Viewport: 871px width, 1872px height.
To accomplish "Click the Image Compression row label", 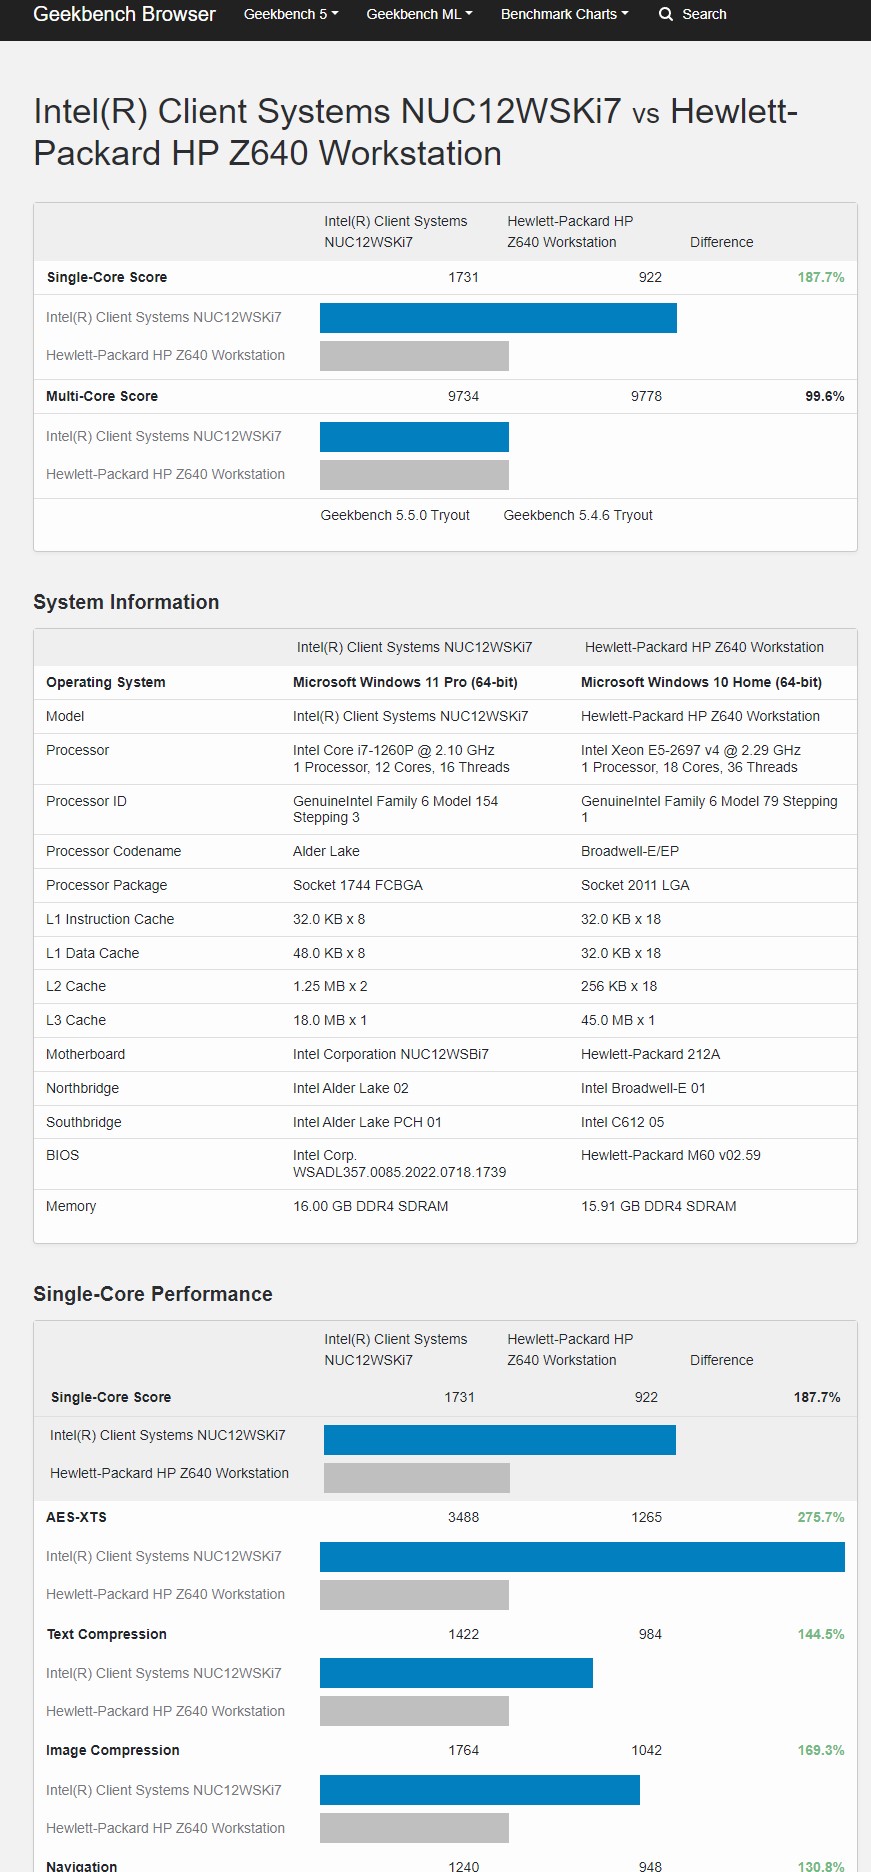I will coord(113,1750).
